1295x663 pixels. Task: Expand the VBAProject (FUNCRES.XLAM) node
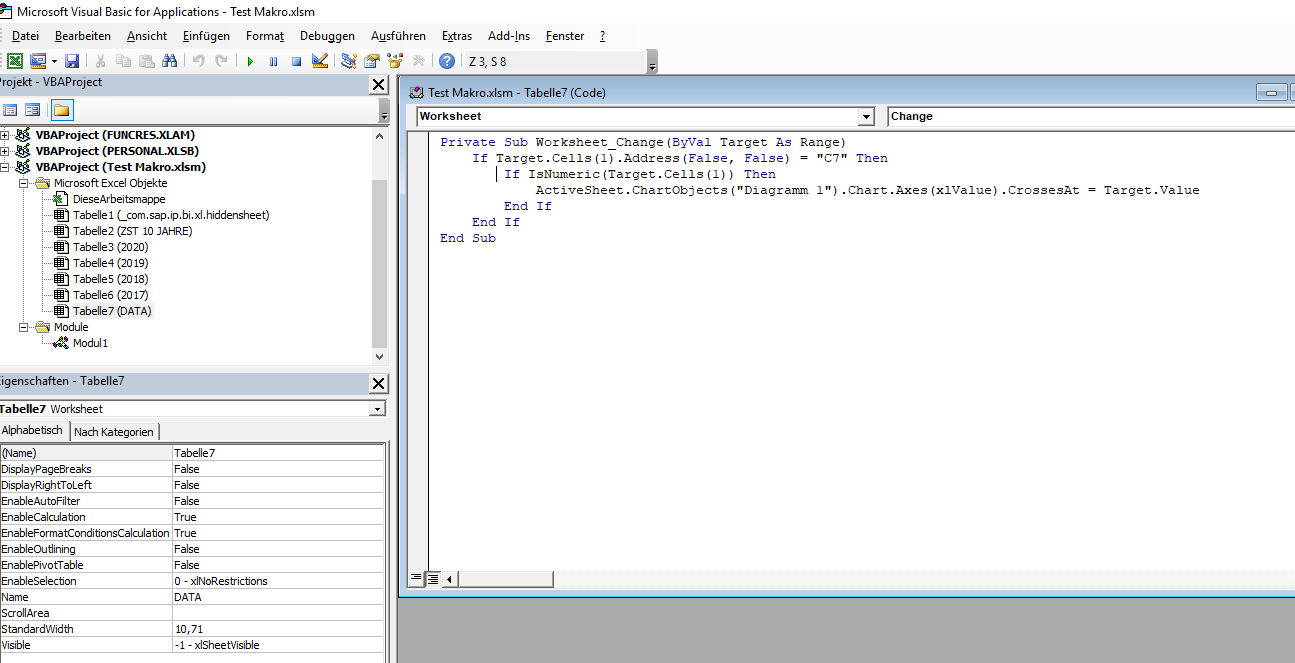coord(5,135)
